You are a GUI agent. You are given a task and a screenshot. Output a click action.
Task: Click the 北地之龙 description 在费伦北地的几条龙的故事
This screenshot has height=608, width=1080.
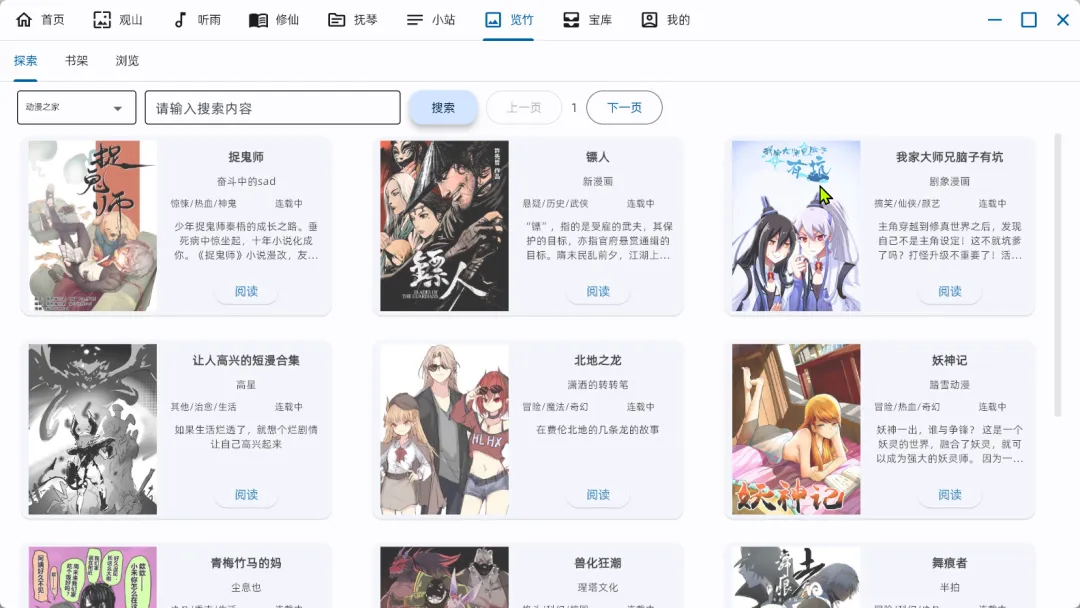[x=598, y=429]
